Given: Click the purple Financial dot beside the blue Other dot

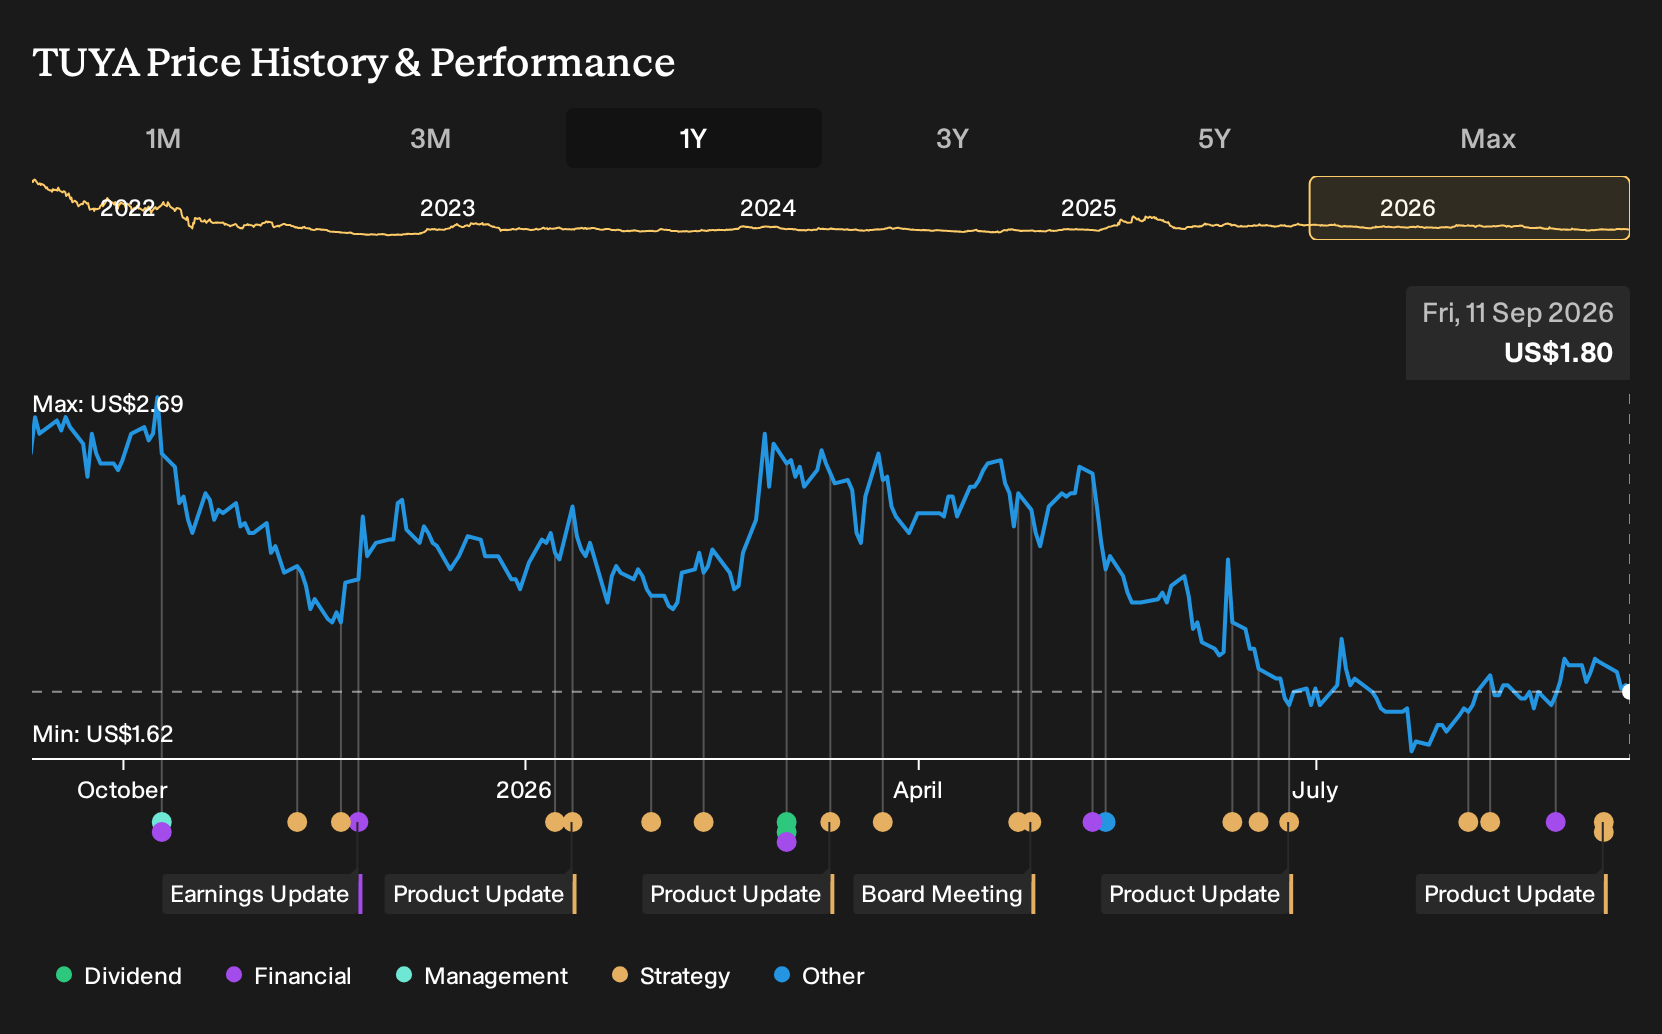Looking at the screenshot, I should point(1092,822).
